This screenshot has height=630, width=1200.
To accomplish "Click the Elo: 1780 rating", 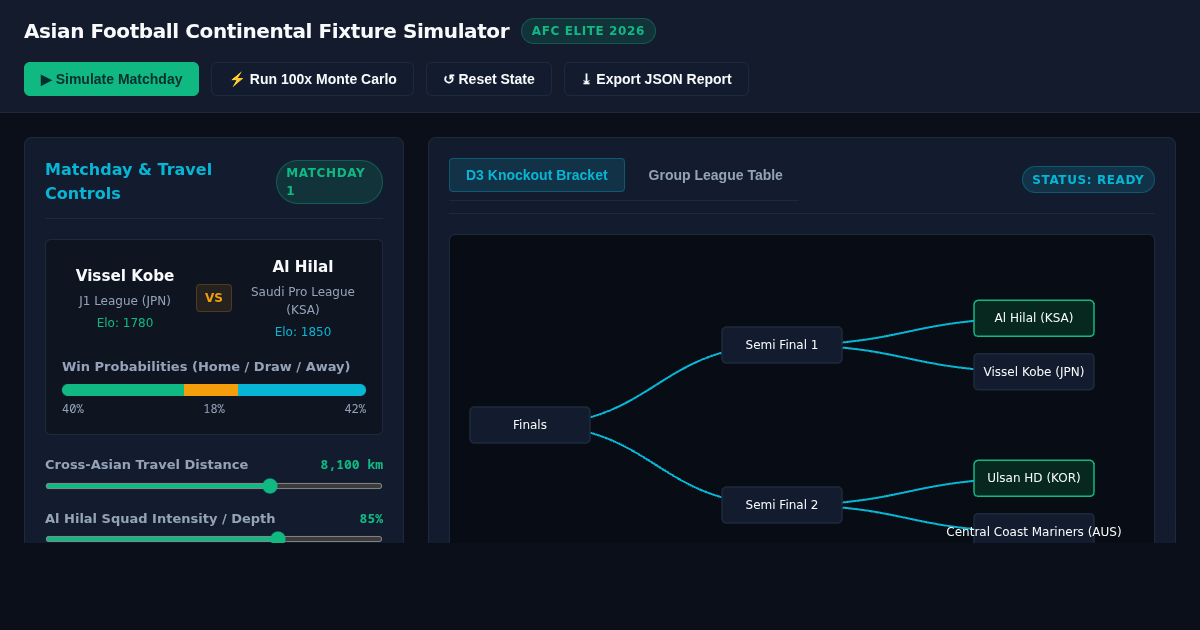I will coord(125,323).
